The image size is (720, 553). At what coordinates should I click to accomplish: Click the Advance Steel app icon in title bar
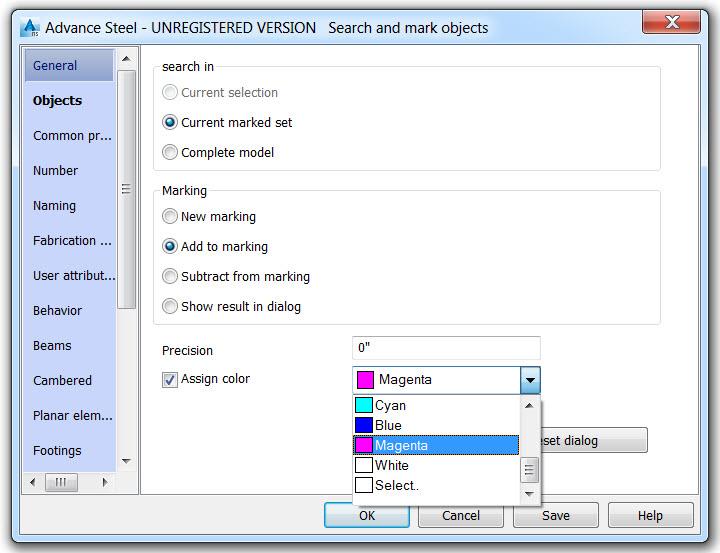(30, 28)
